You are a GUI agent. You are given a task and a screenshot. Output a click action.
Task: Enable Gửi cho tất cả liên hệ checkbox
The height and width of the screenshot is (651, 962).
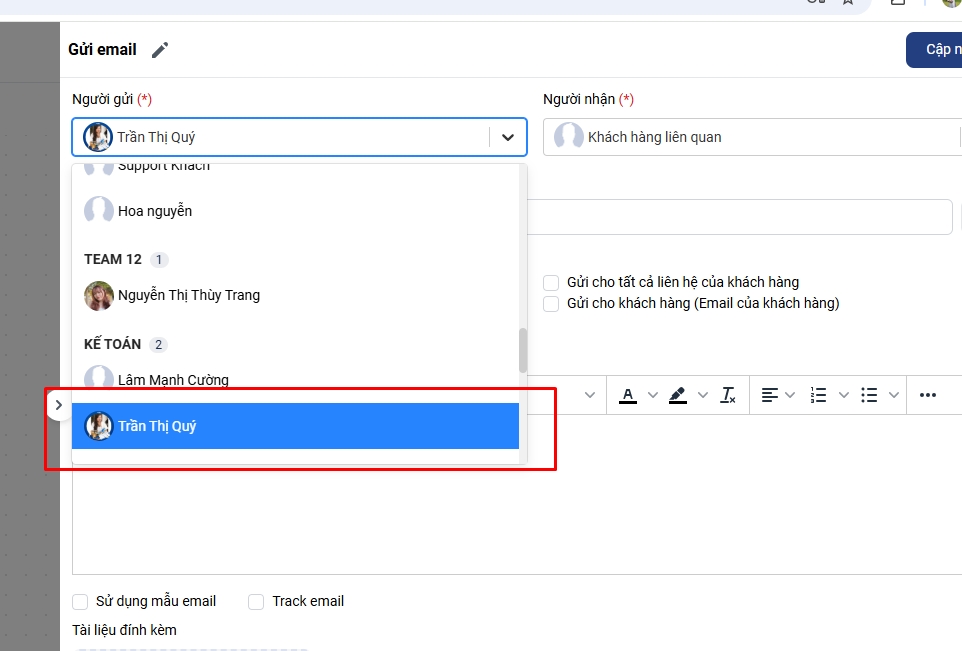point(551,283)
